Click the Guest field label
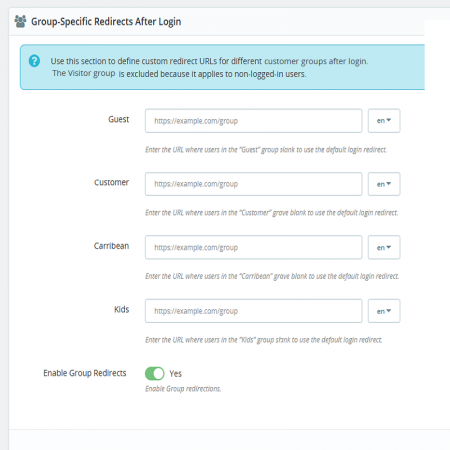This screenshot has height=450, width=450. click(x=118, y=119)
